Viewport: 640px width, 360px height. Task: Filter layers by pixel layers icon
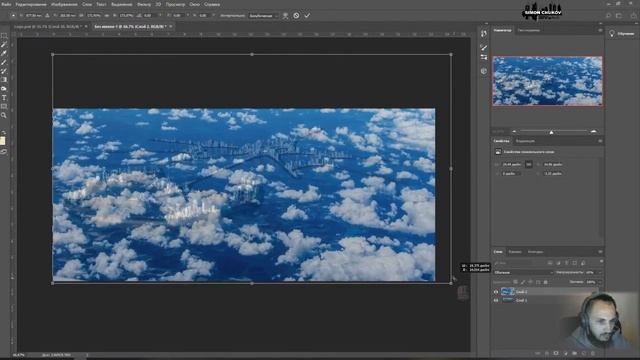[x=550, y=263]
